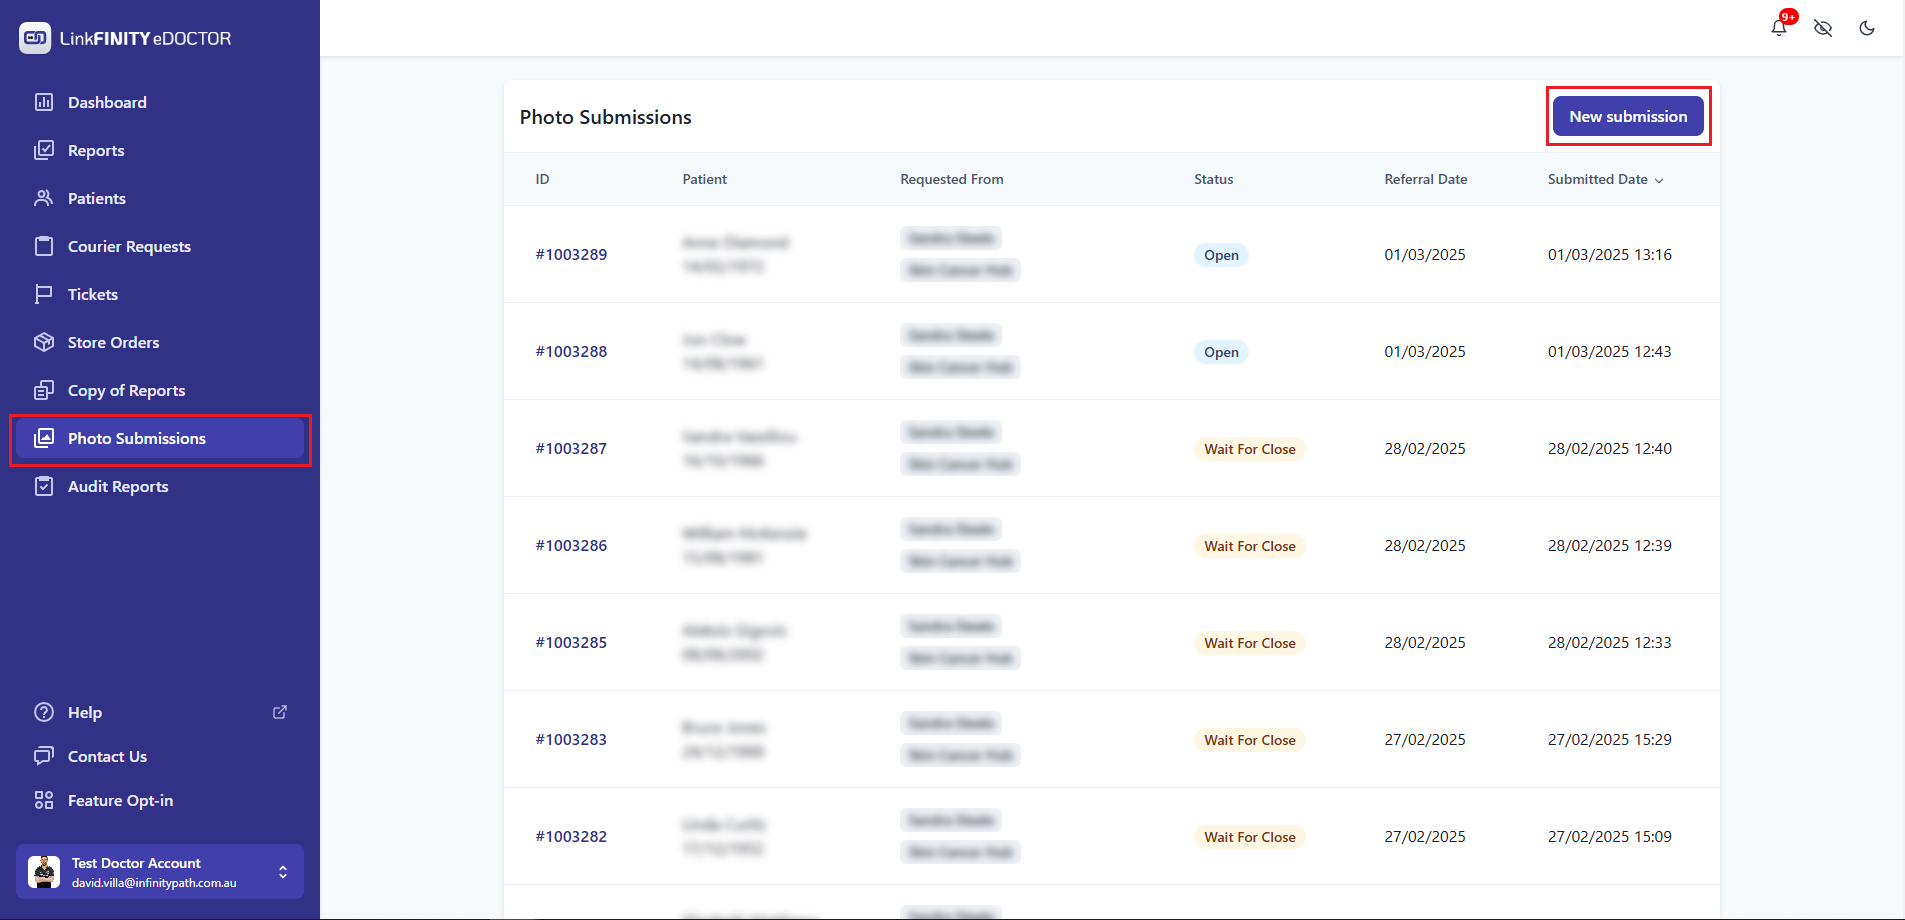Click the notifications bell icon

click(x=1778, y=28)
